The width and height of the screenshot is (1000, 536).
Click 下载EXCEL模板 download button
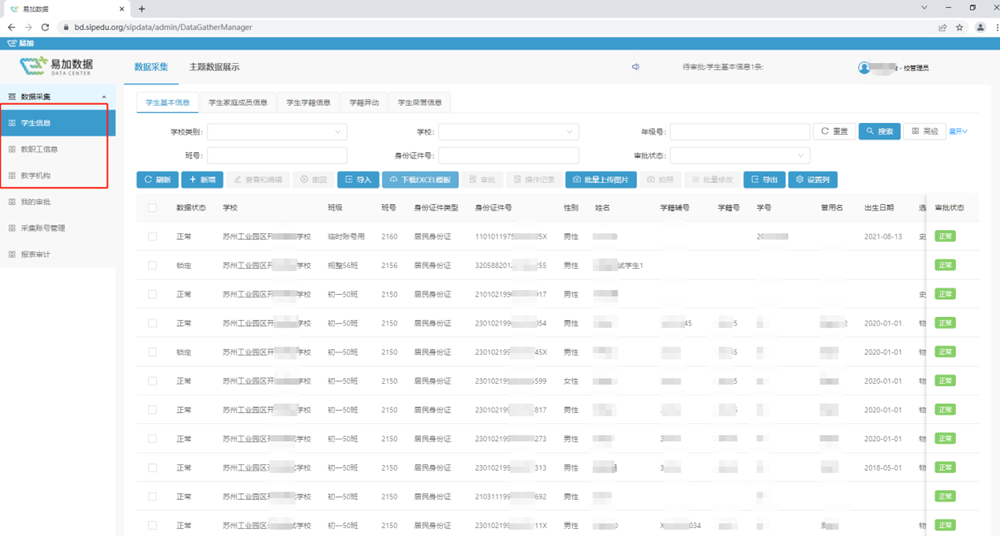(x=420, y=180)
